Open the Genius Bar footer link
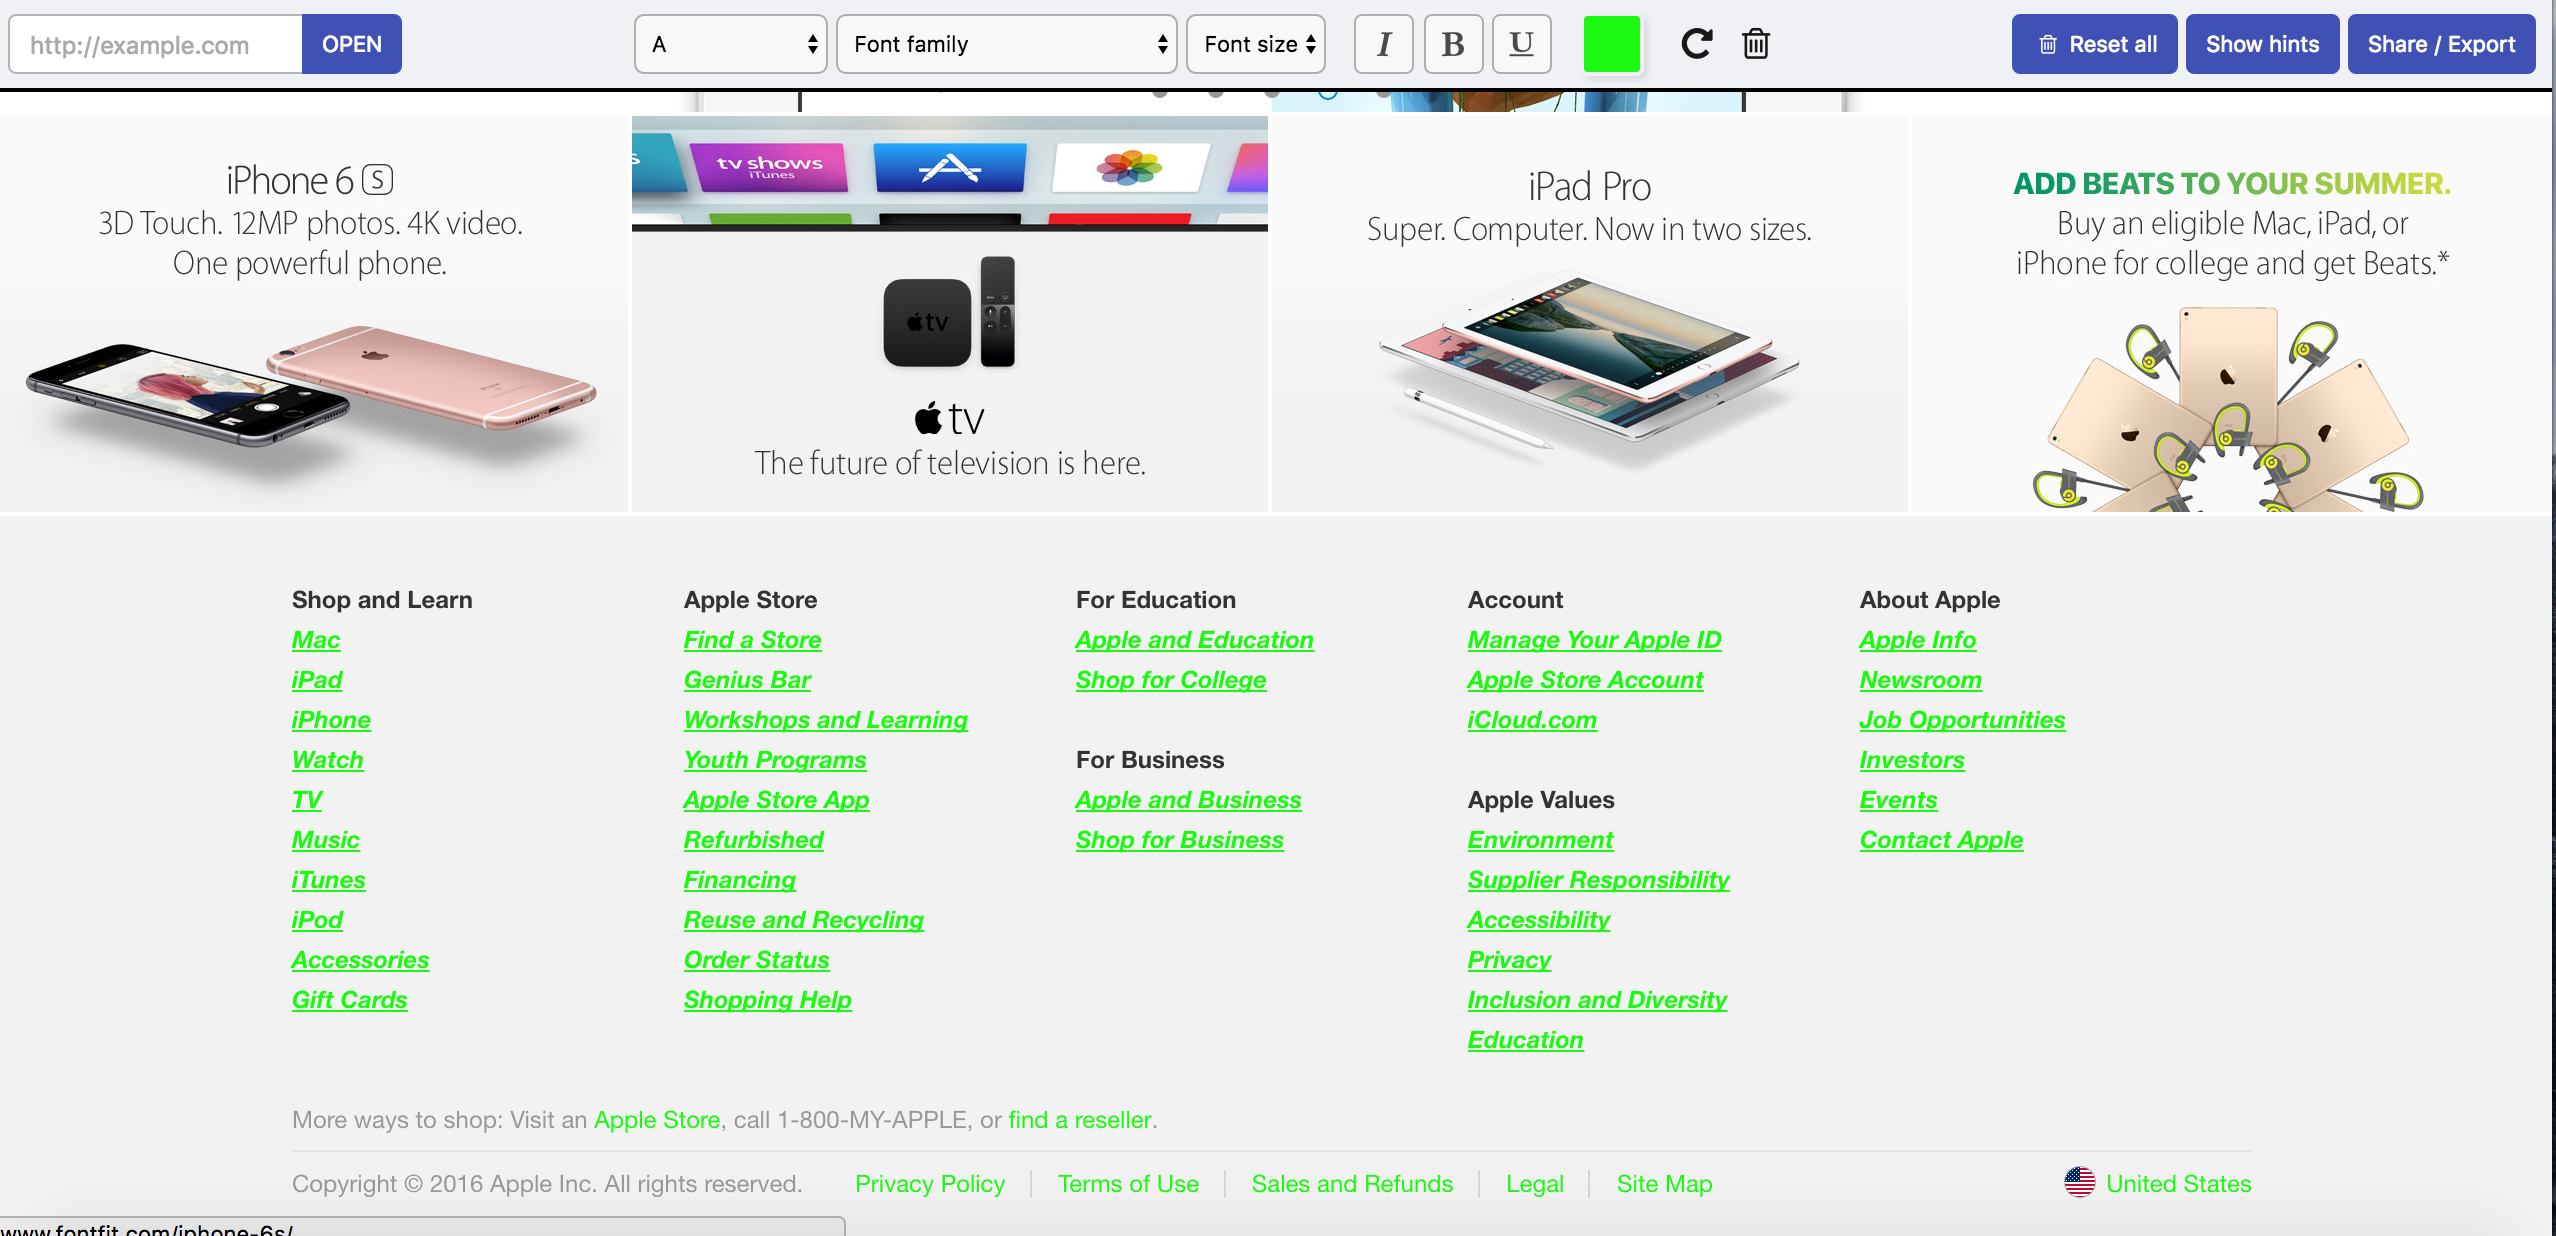 pos(747,680)
